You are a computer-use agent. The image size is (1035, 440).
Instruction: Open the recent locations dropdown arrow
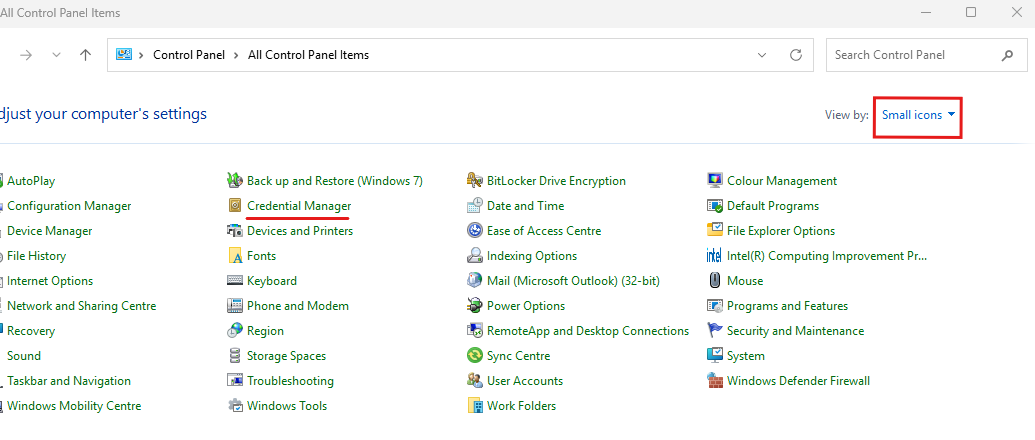click(56, 55)
